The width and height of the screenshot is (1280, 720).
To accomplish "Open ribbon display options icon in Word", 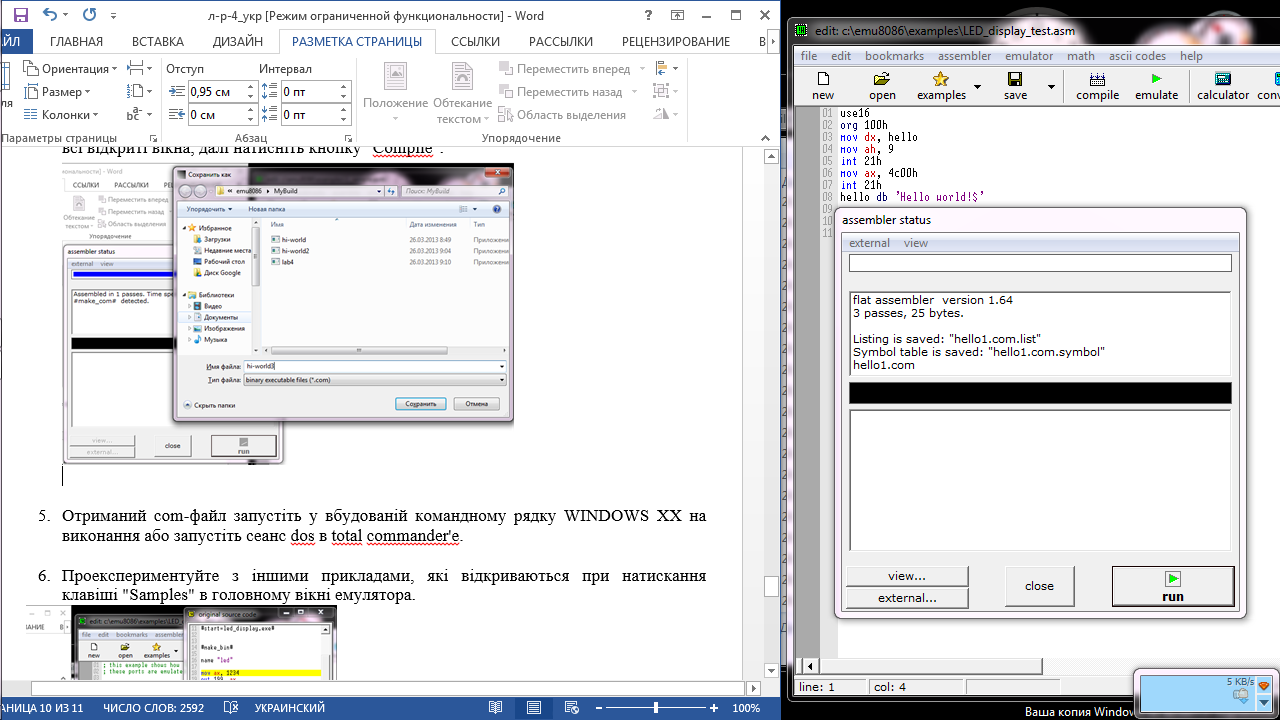I will [678, 16].
